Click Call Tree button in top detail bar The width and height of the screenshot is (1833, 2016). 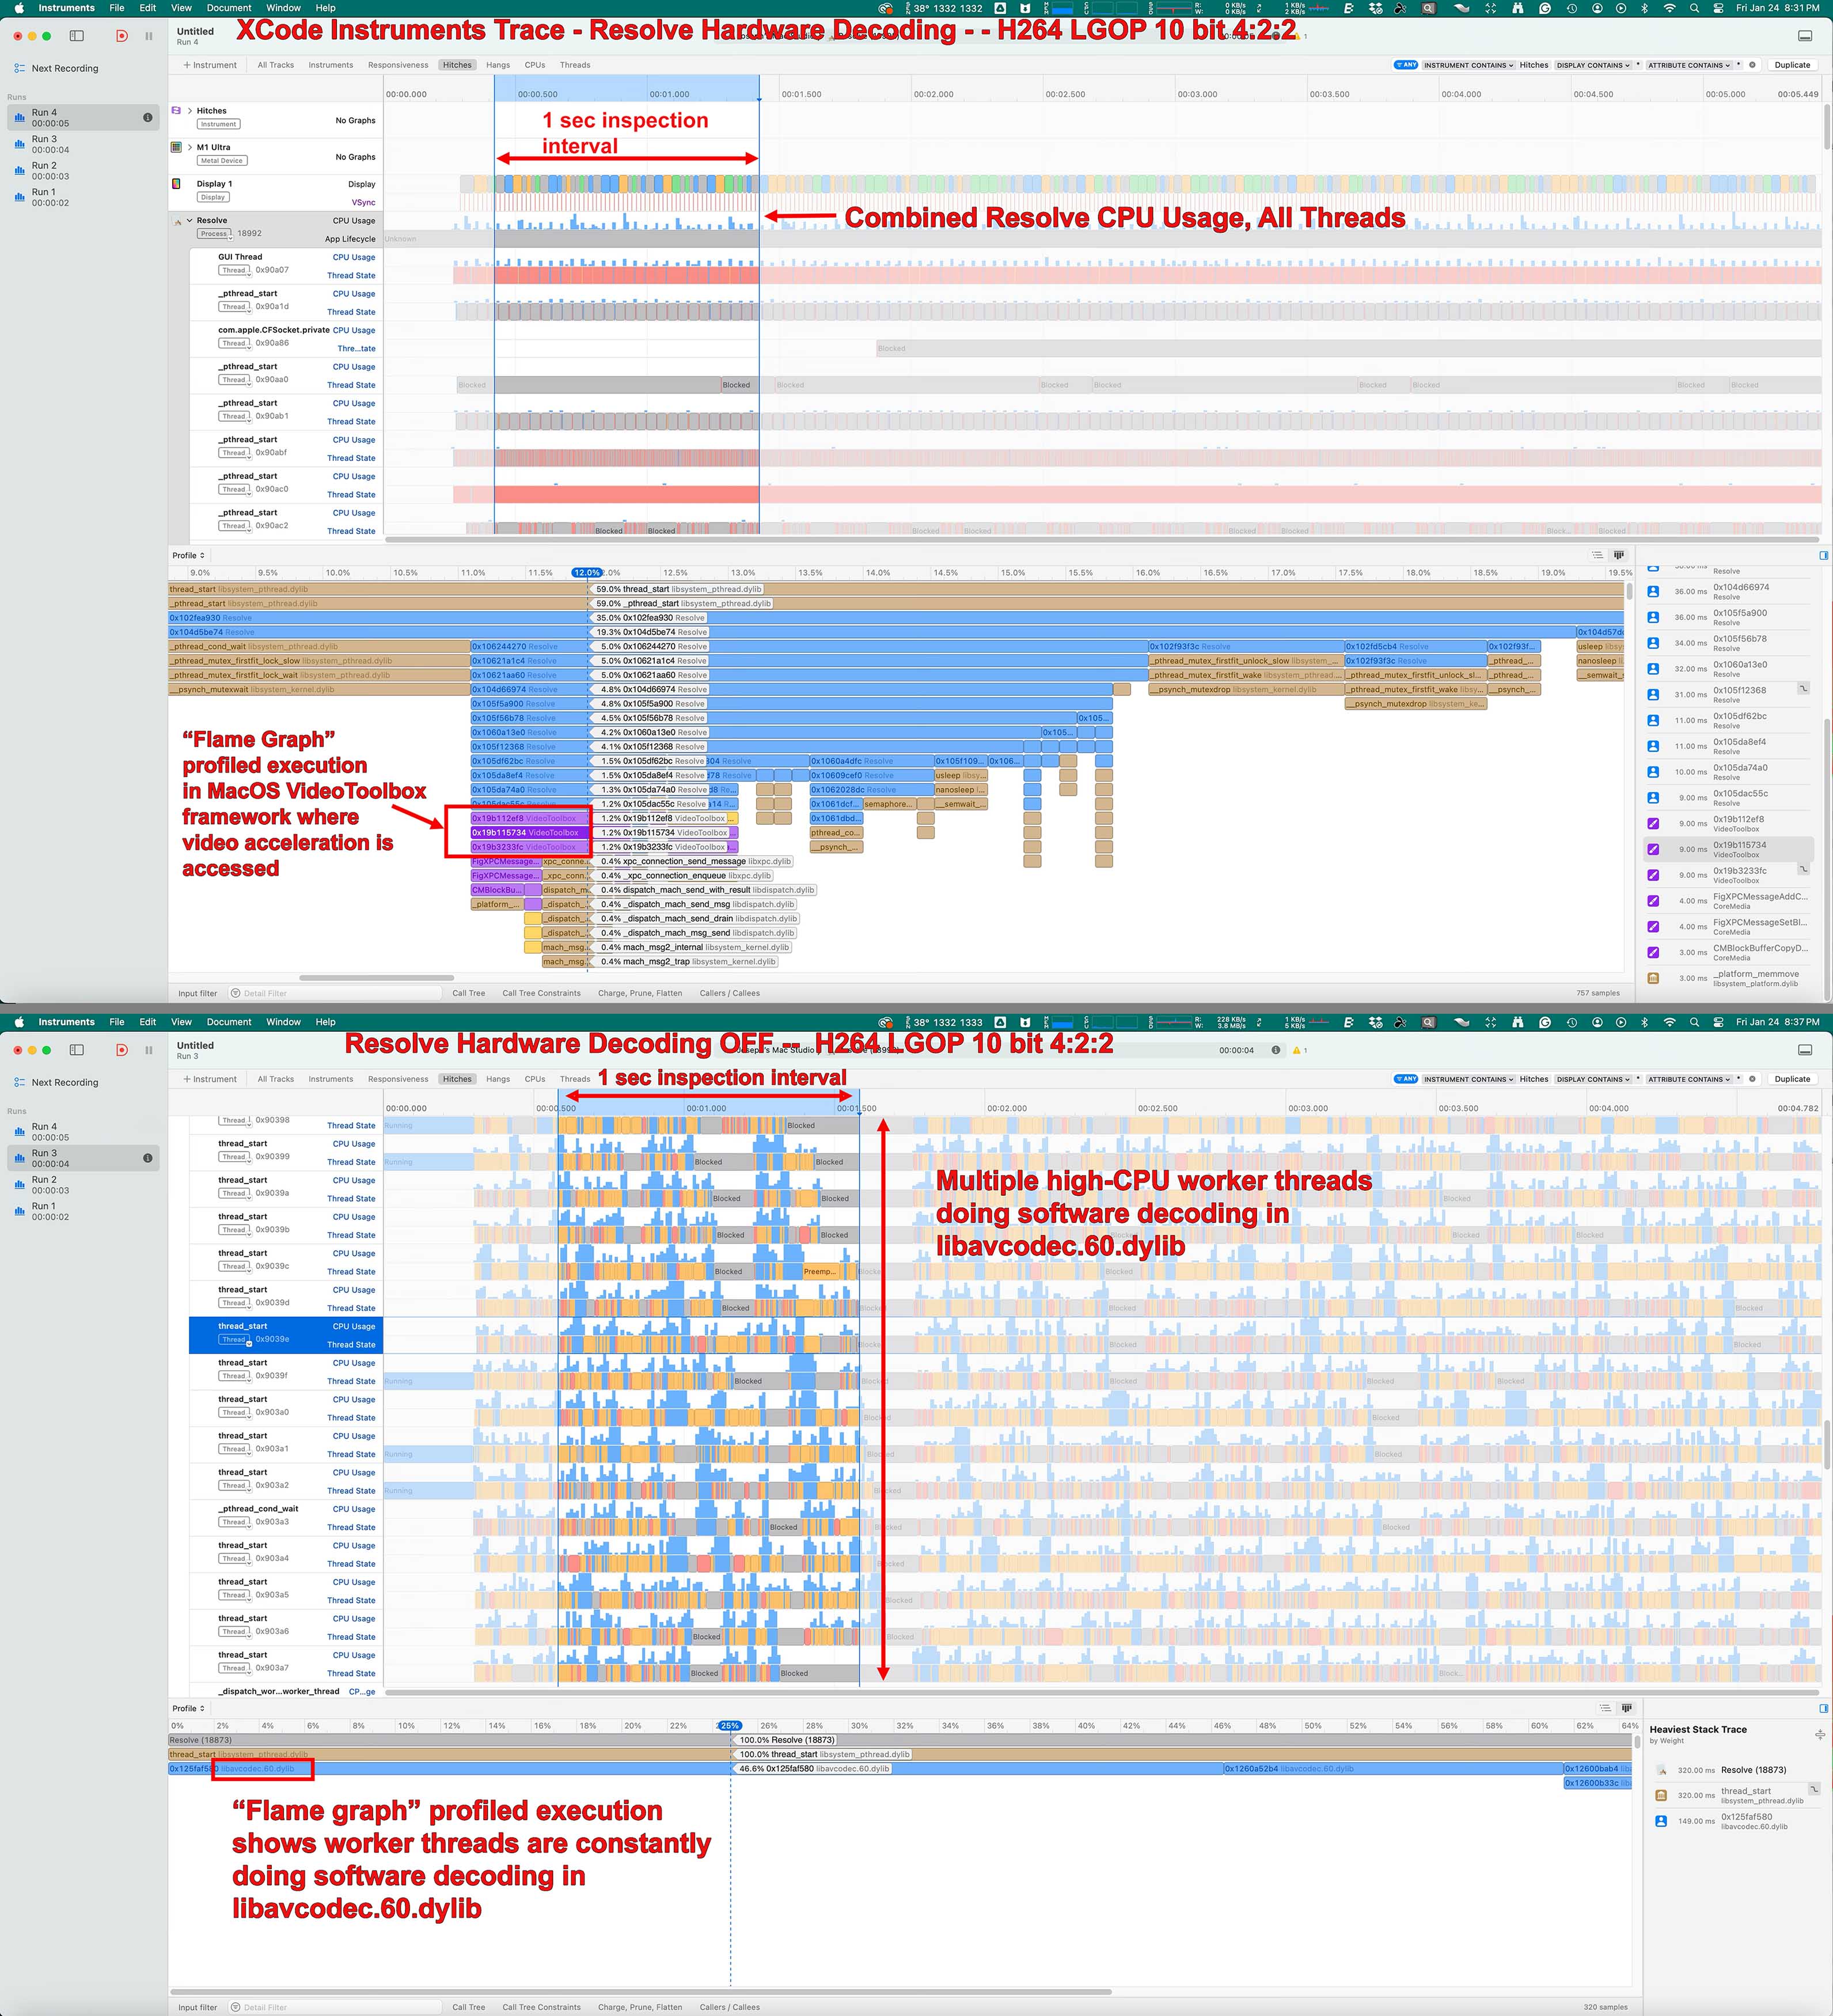469,993
